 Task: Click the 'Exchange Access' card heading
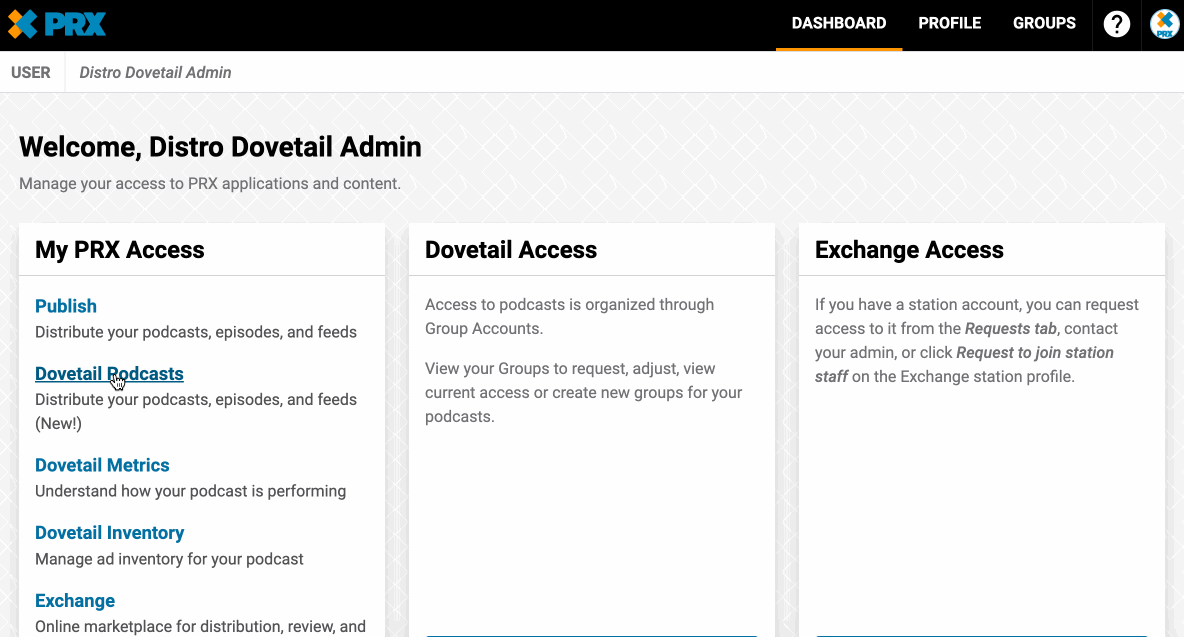[x=909, y=250]
